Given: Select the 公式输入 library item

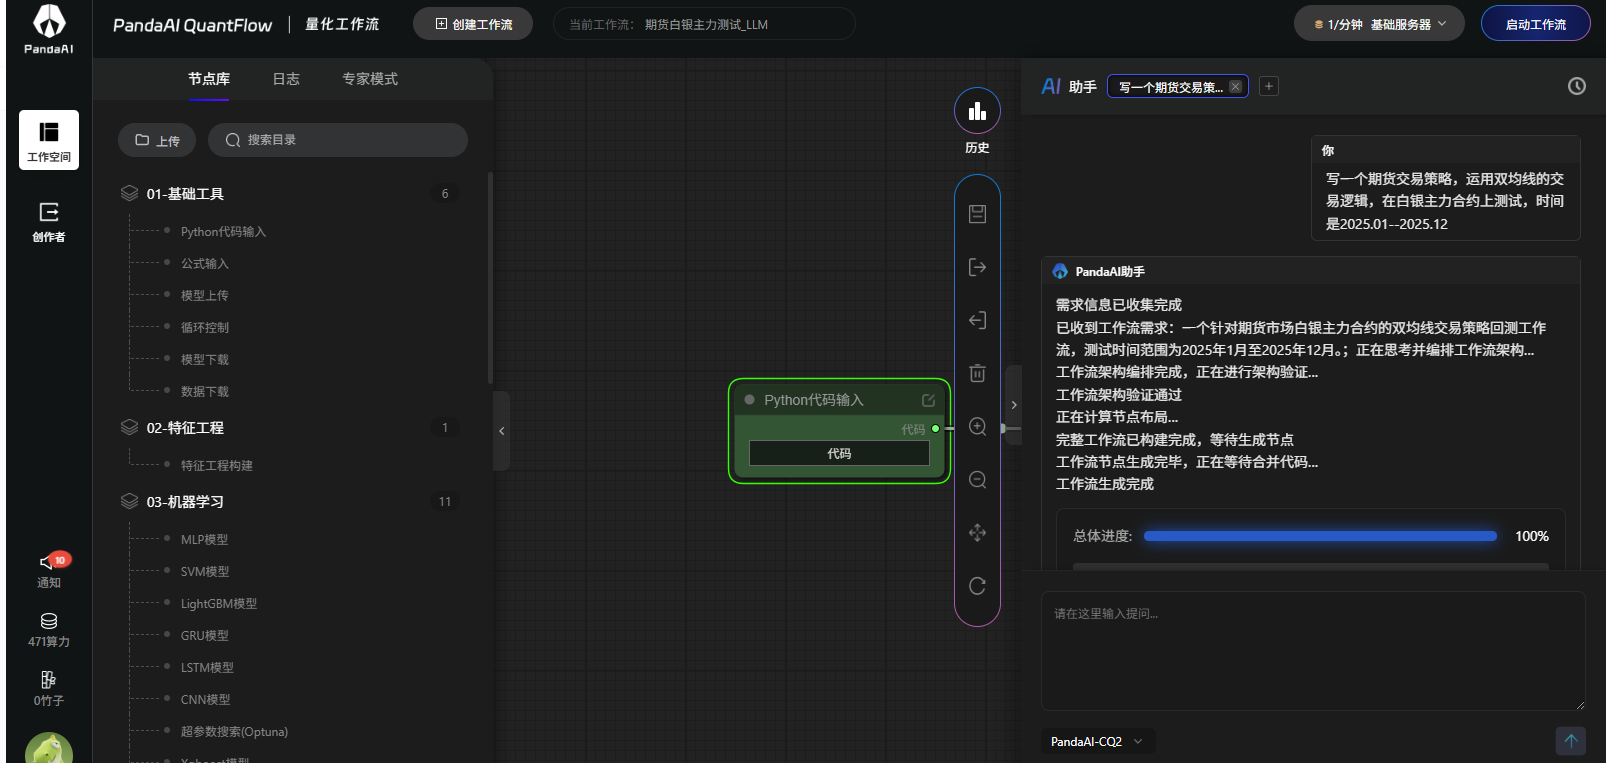Looking at the screenshot, I should (x=205, y=264).
